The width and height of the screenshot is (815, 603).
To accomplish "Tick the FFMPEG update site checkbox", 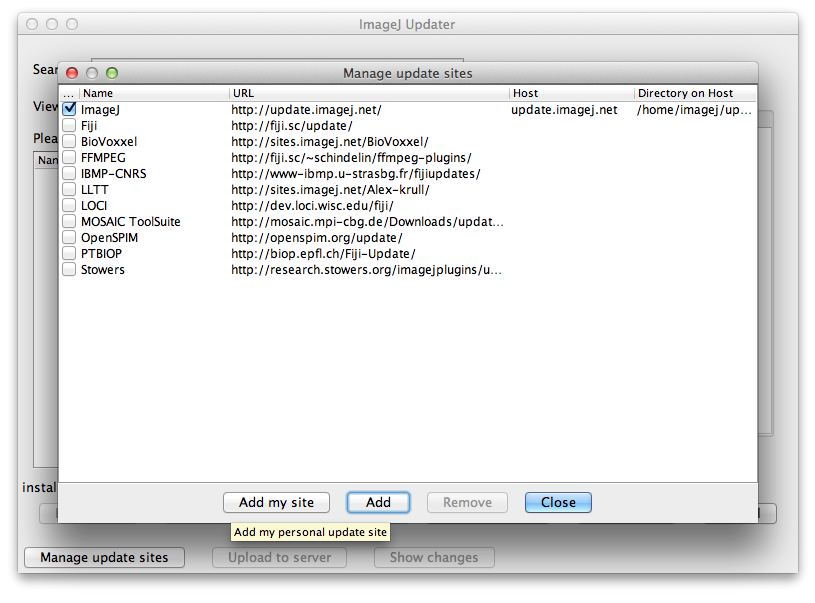I will [x=69, y=158].
